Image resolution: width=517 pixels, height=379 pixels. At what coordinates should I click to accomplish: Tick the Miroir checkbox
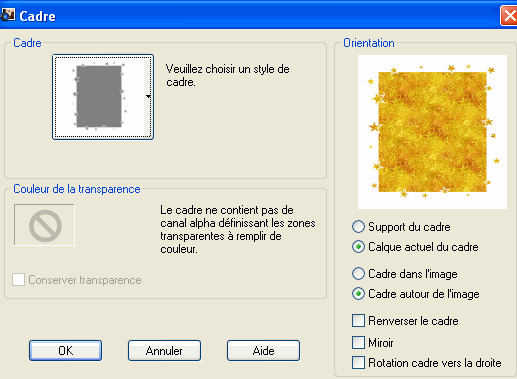(358, 342)
